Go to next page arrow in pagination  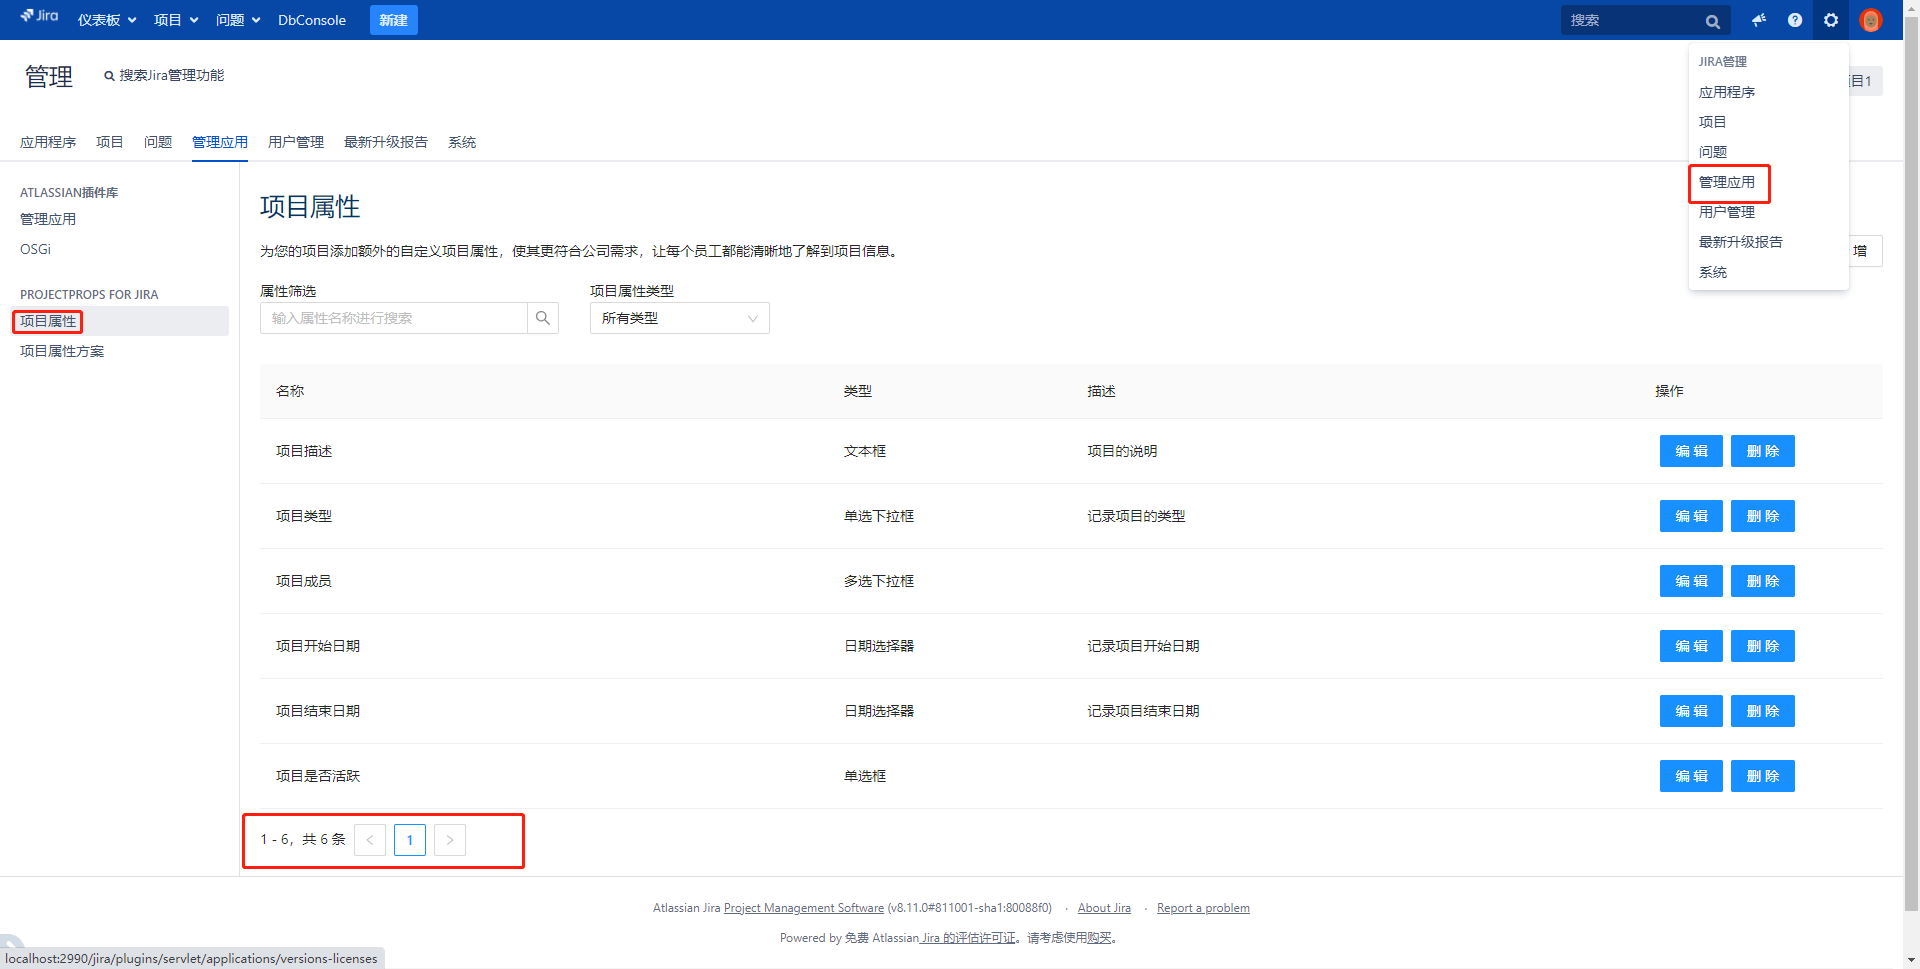click(450, 840)
